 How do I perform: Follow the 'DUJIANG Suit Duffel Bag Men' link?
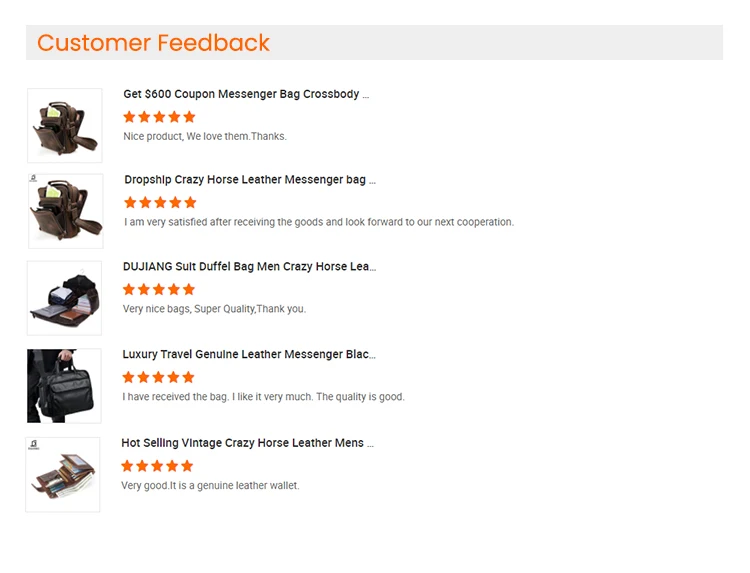coord(249,267)
